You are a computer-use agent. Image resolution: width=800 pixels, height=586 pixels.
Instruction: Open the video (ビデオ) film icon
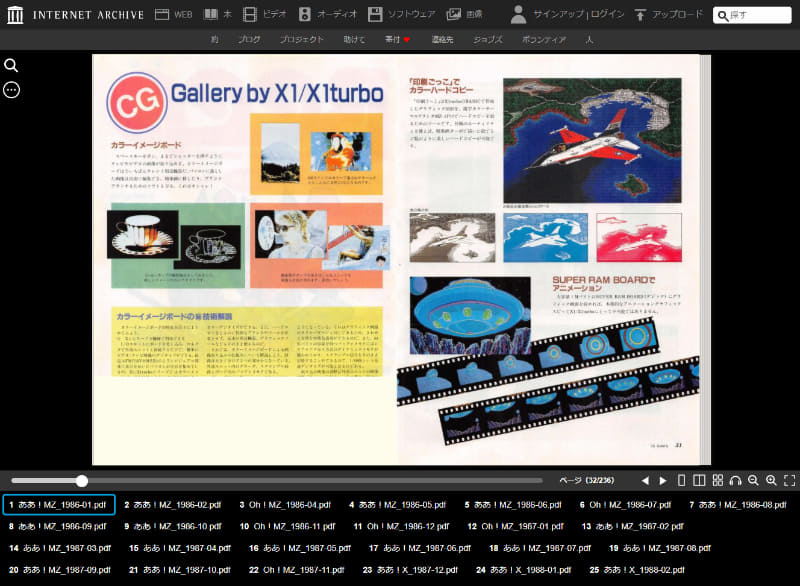(x=250, y=14)
